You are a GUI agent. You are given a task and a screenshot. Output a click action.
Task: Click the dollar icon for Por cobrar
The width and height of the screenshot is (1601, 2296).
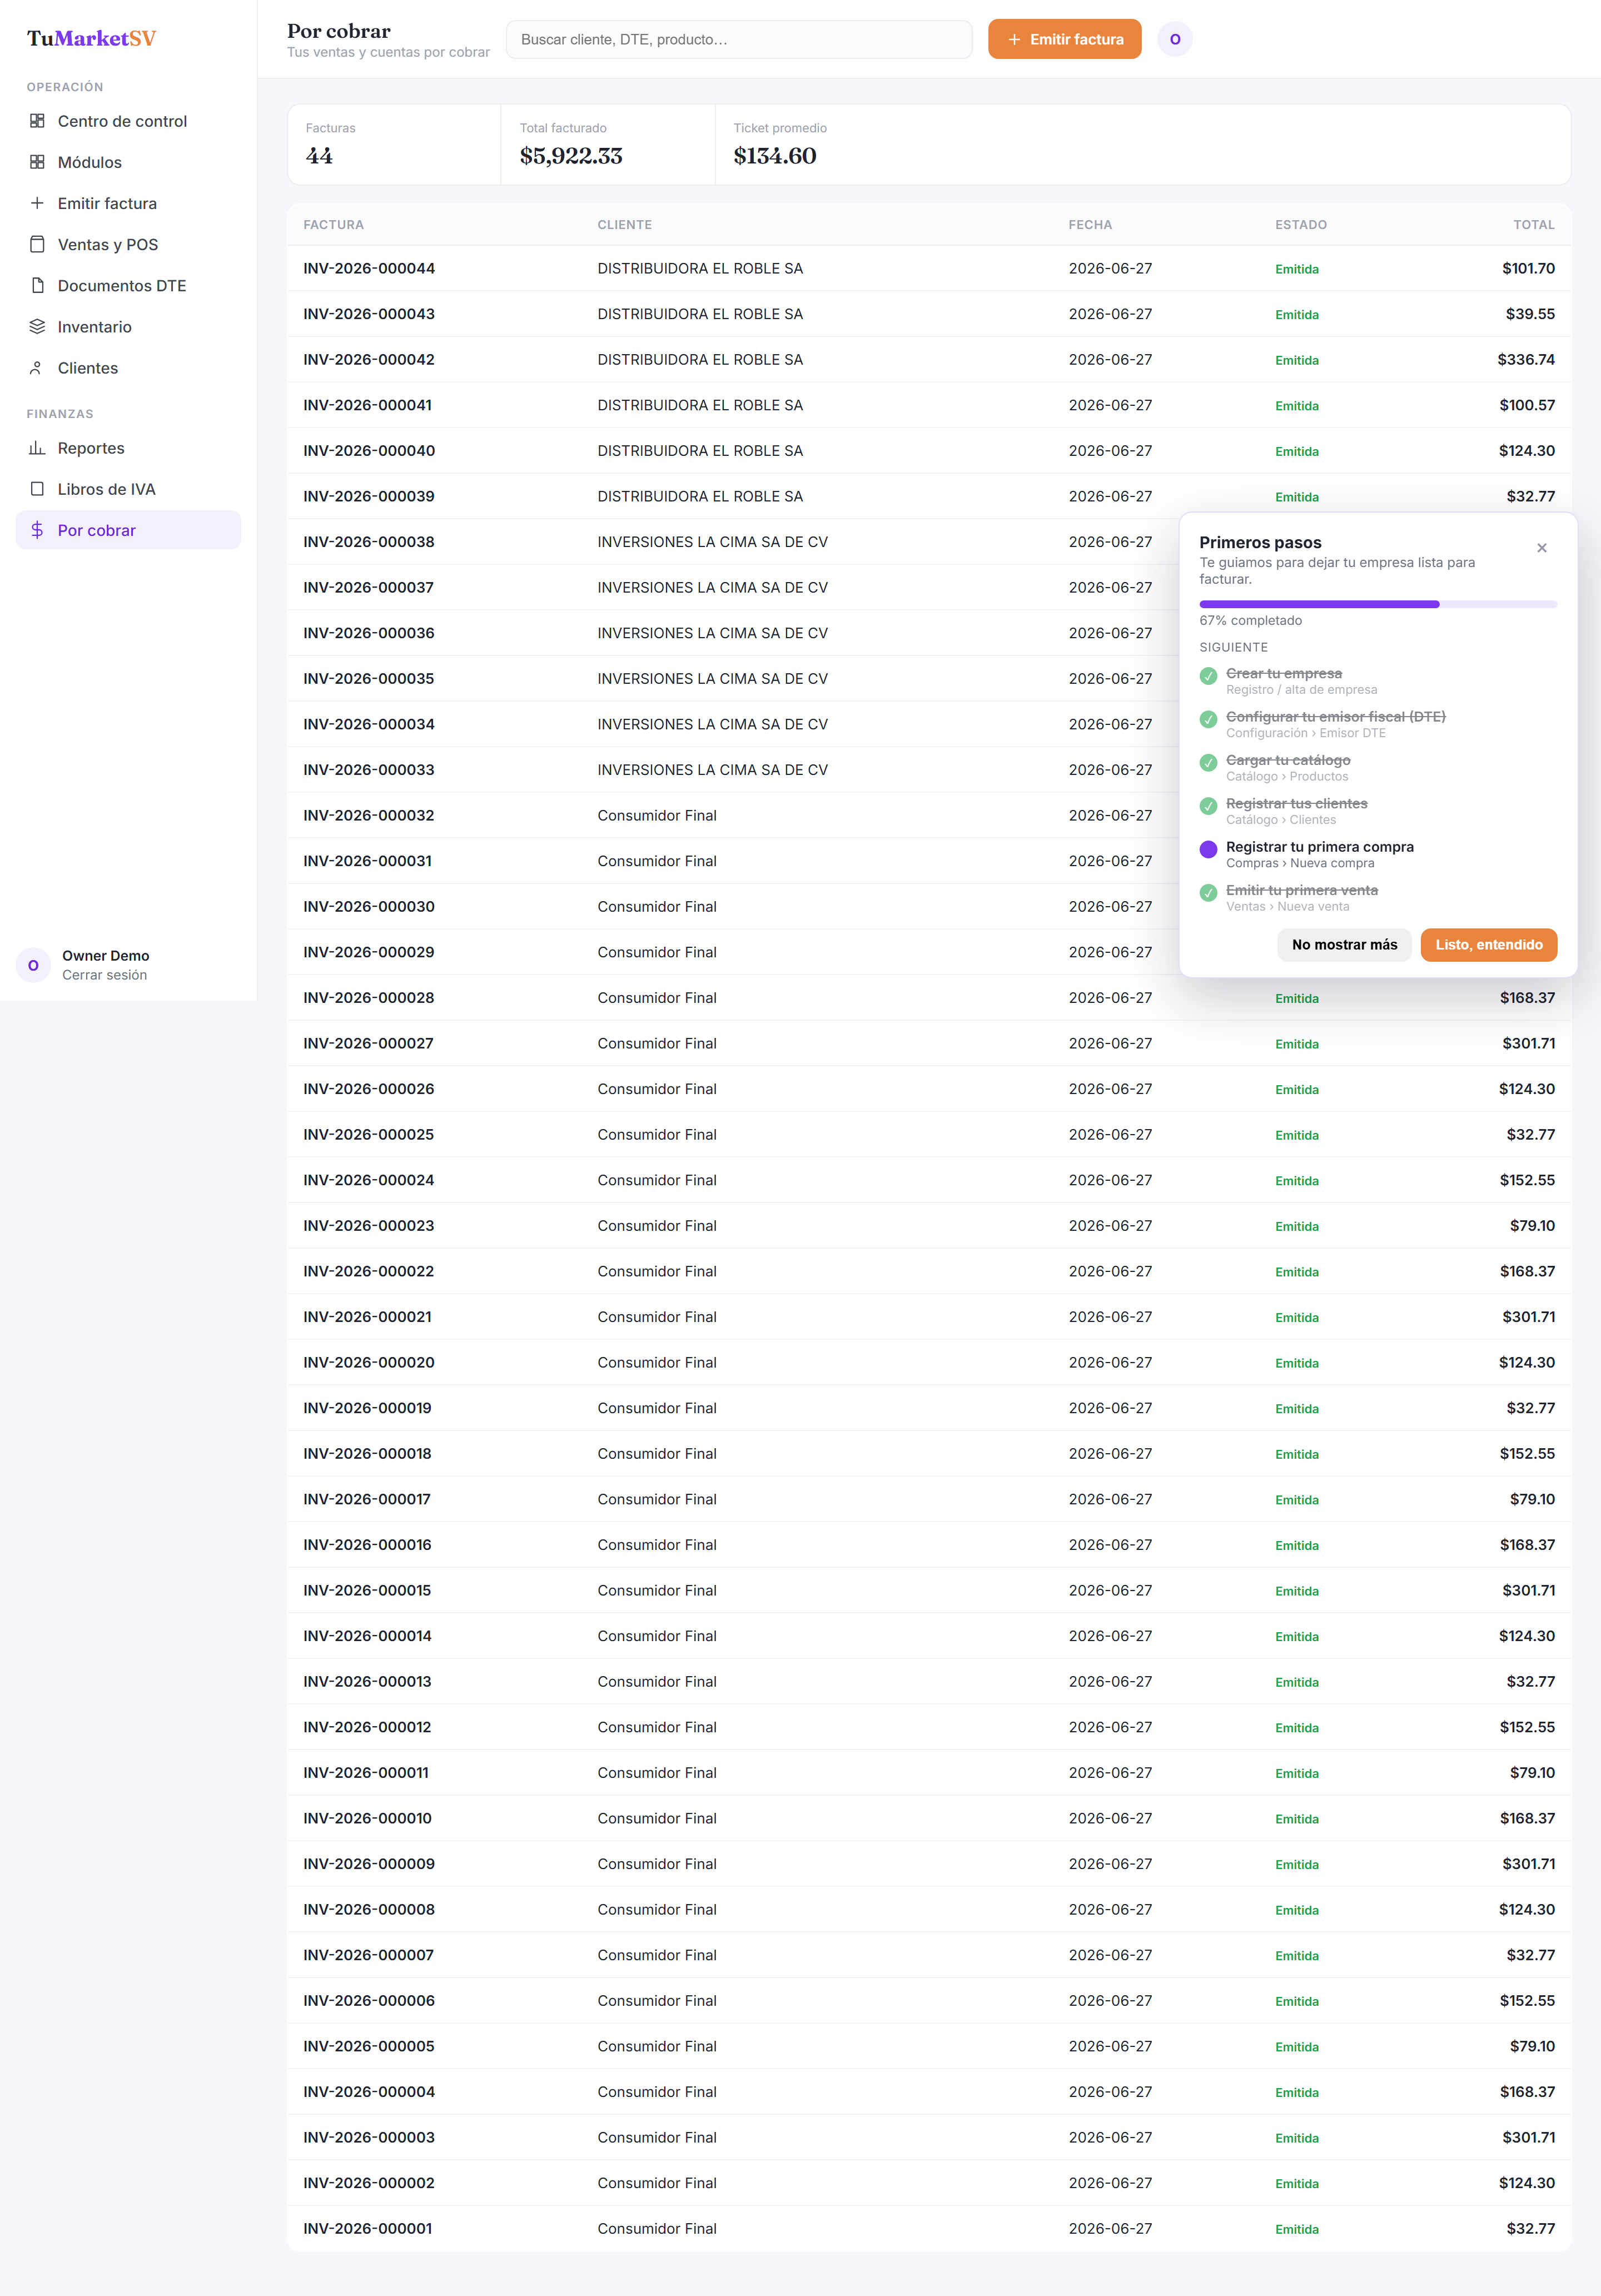pyautogui.click(x=37, y=530)
